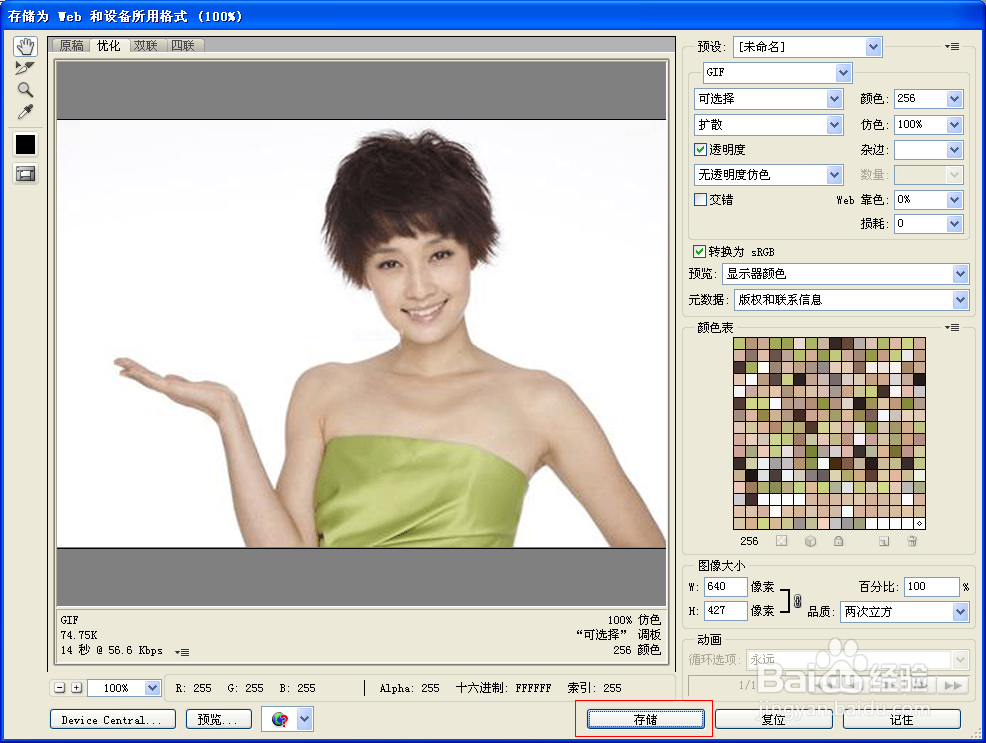Toggle slices visibility icon
This screenshot has width=986, height=743.
point(25,174)
